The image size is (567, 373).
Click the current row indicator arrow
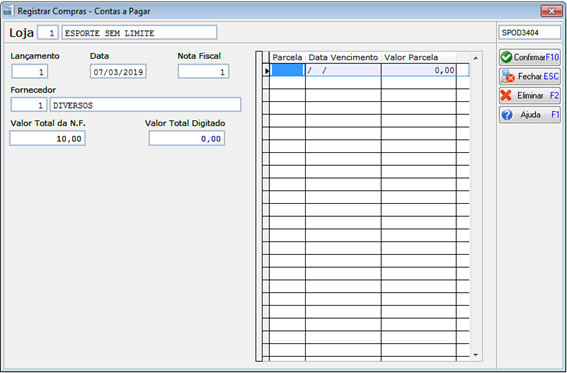[x=267, y=71]
